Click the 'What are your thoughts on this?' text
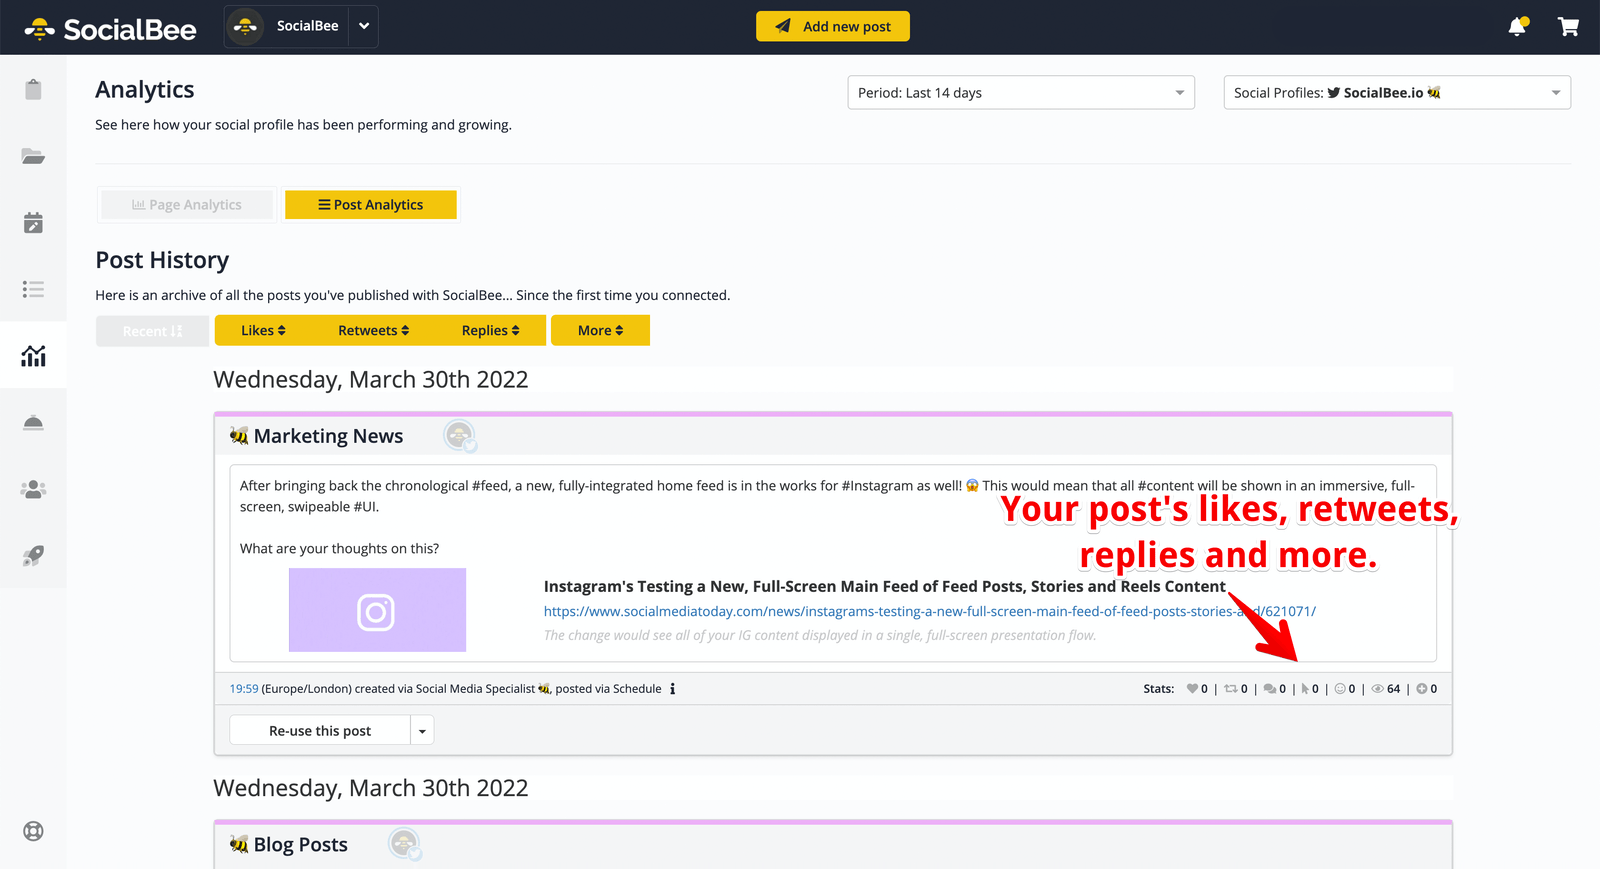This screenshot has height=869, width=1600. click(339, 548)
